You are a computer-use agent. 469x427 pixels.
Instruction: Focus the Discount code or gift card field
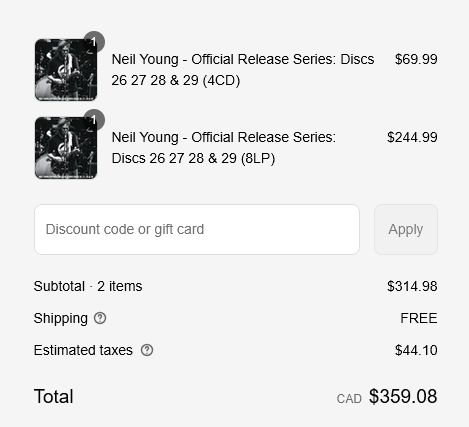tap(197, 229)
